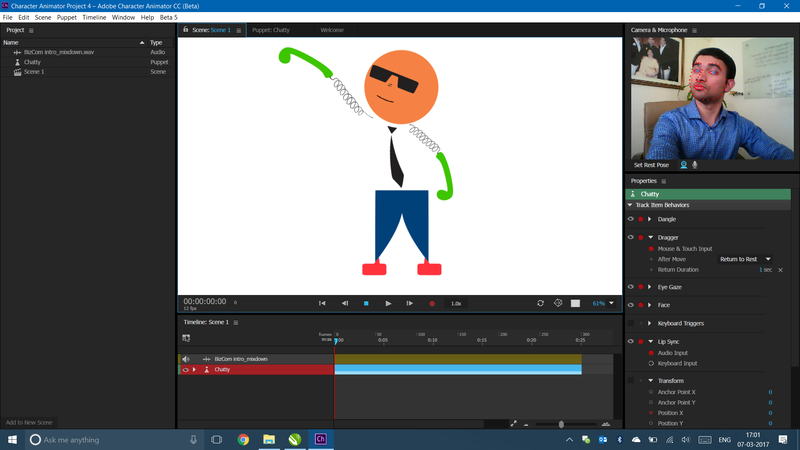The height and width of the screenshot is (450, 800).
Task: Click the Set Rest Pose button
Action: click(651, 165)
